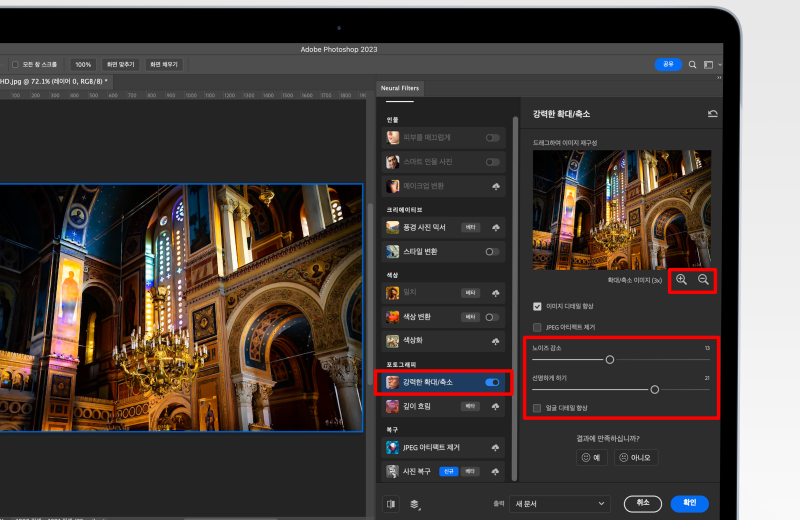
Task: Click the 화면 채우기 button
Action: tap(164, 64)
